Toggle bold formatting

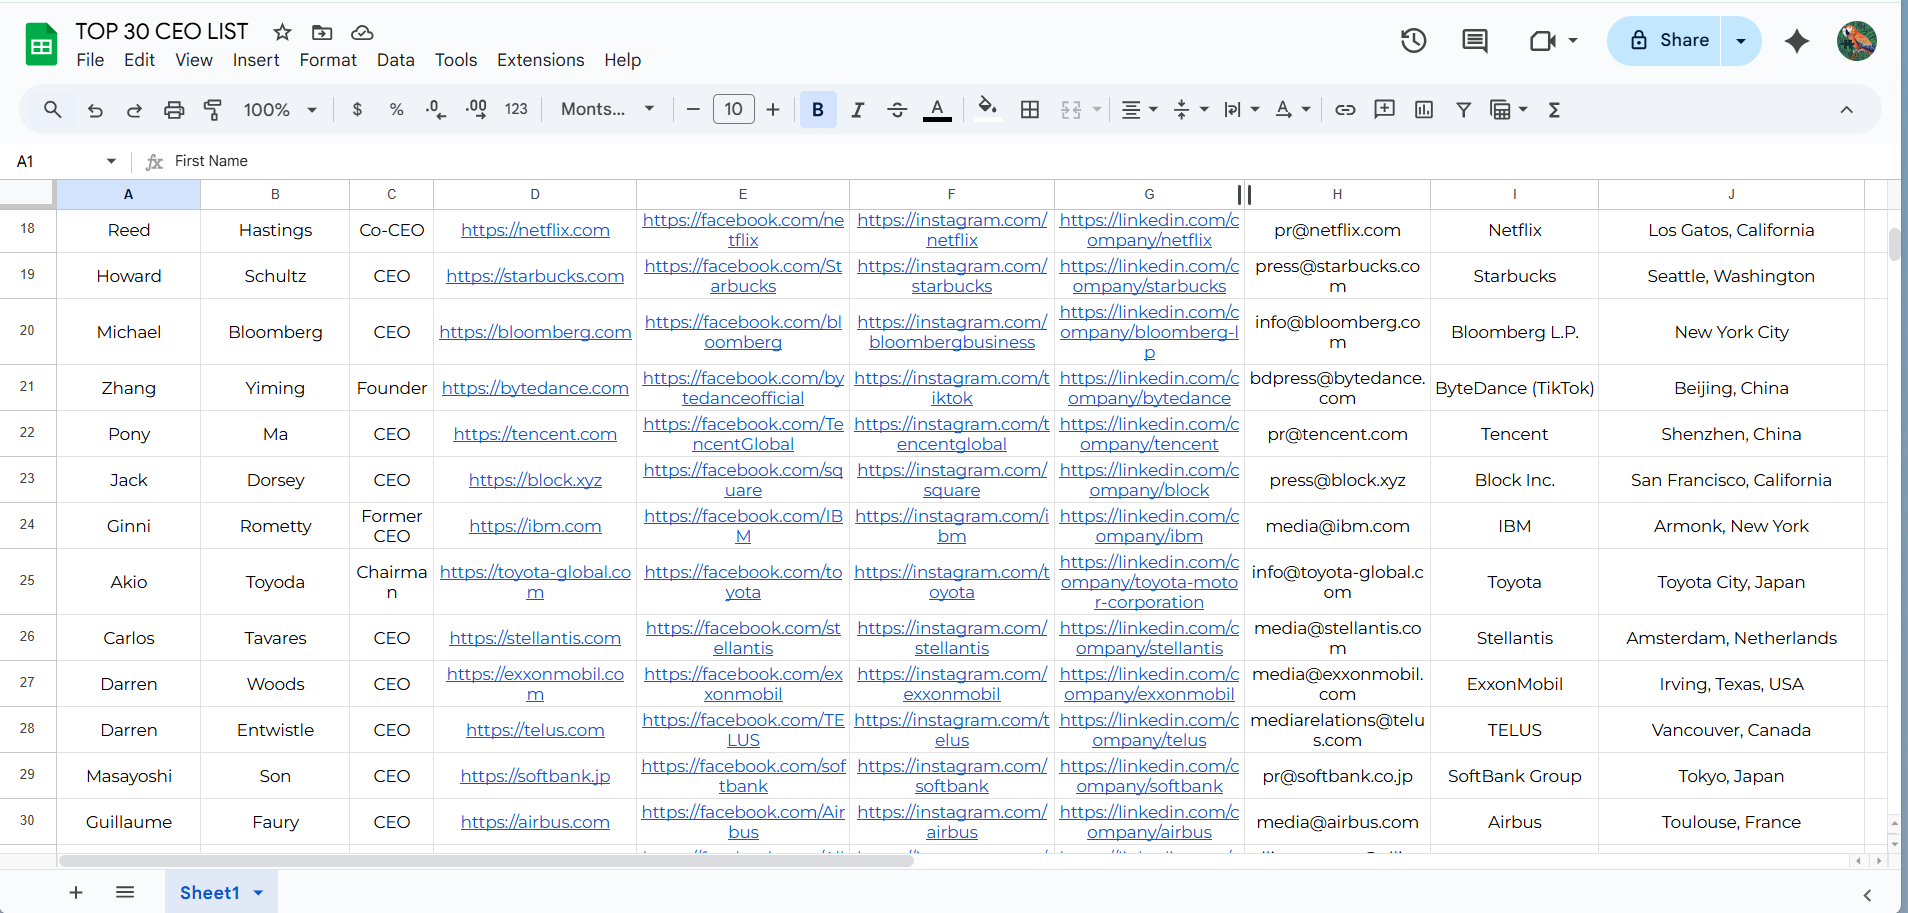click(x=818, y=110)
